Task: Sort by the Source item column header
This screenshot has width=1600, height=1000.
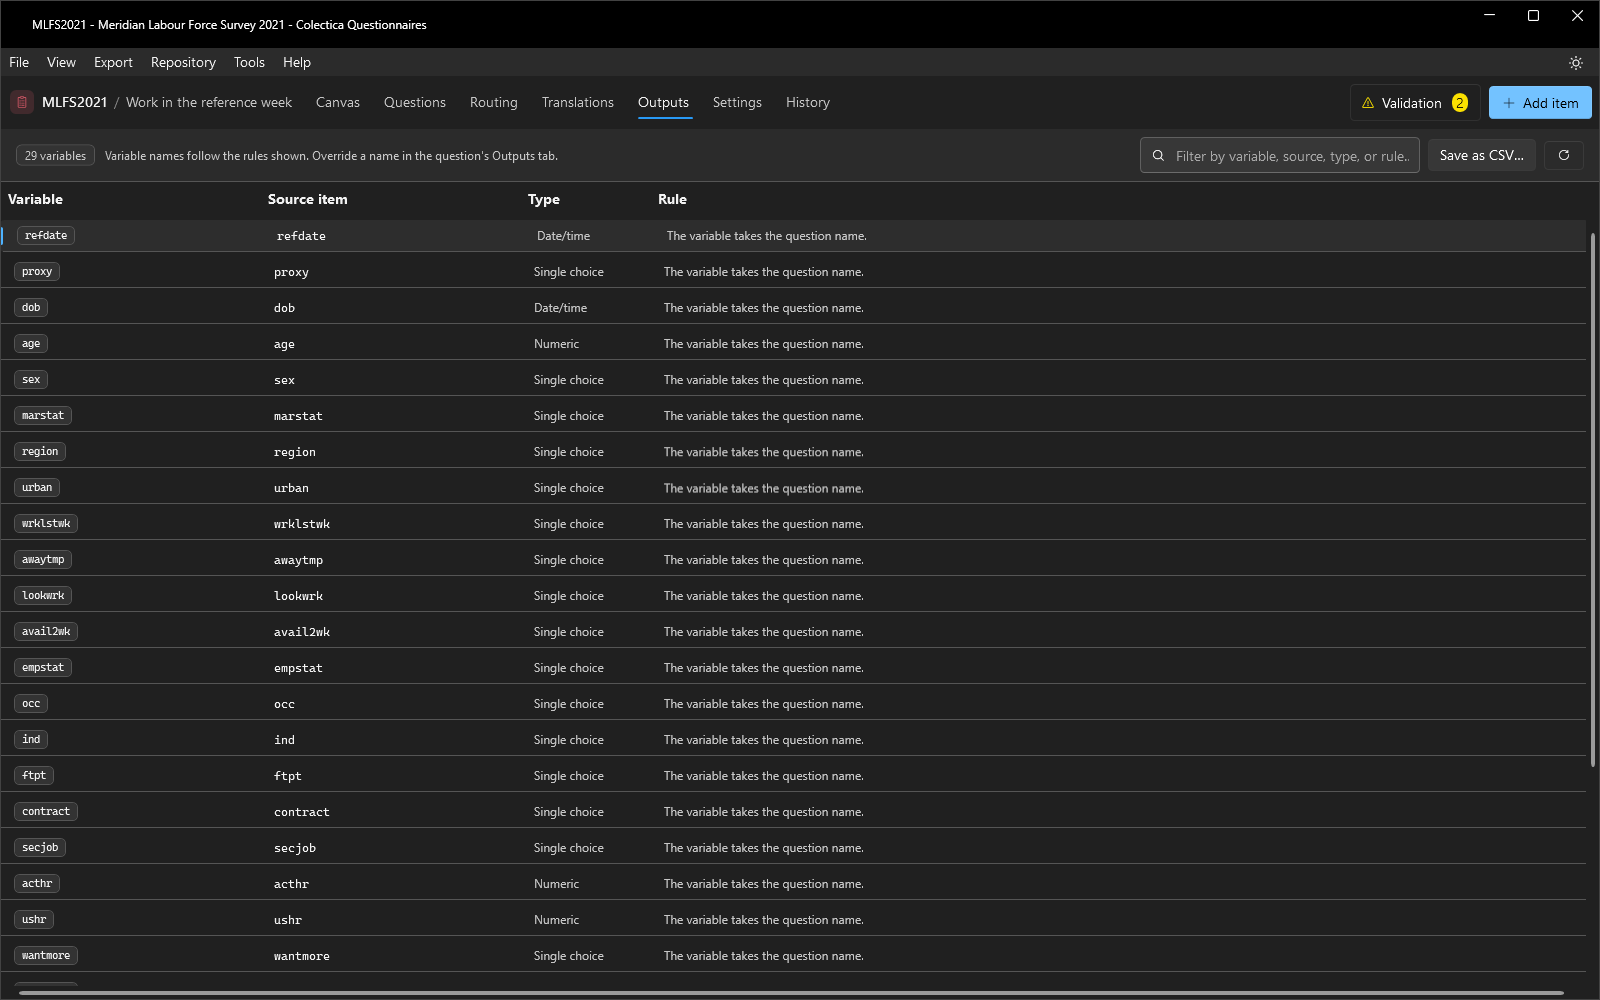Action: (308, 199)
